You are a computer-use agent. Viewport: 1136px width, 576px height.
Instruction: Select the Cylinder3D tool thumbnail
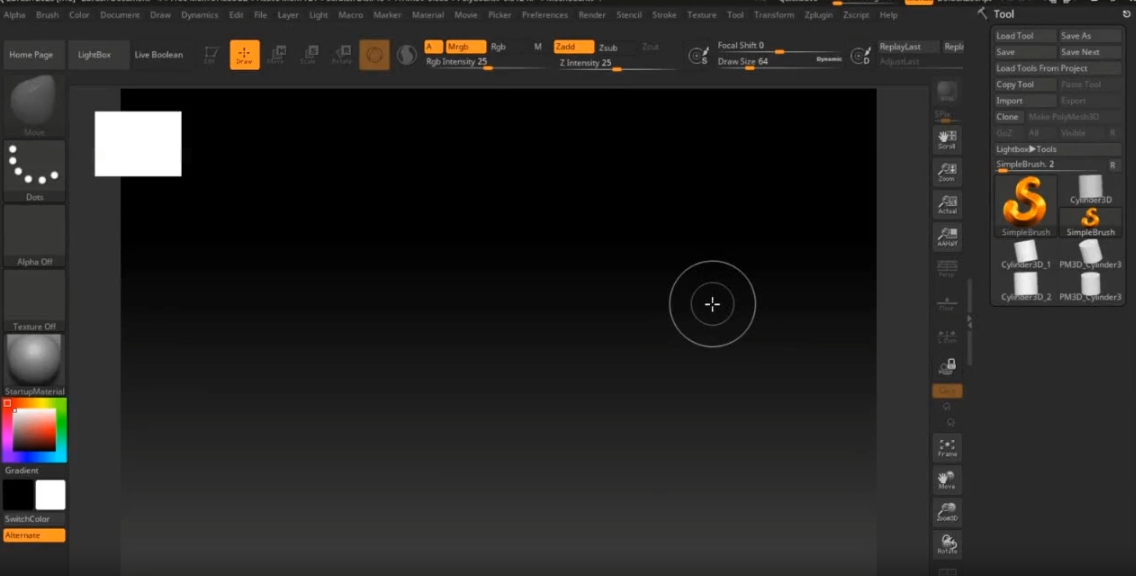1090,188
